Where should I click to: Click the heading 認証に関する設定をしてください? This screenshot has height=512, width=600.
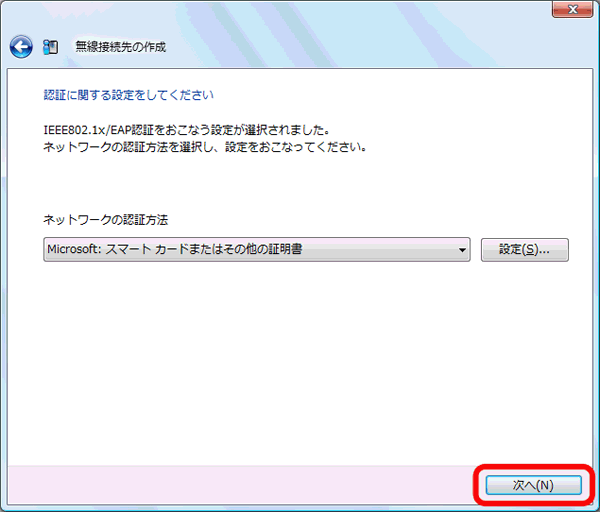coord(129,95)
